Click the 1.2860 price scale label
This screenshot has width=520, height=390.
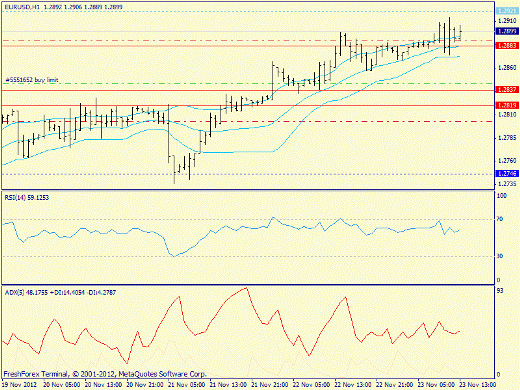point(507,68)
